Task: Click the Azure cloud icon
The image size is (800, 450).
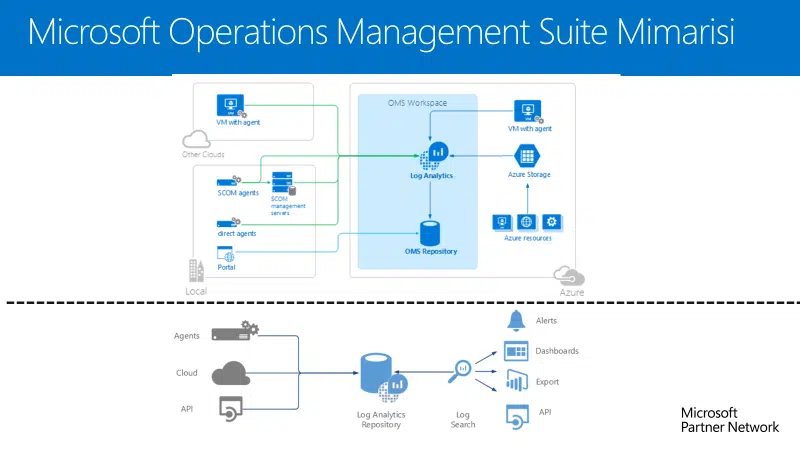Action: (569, 276)
